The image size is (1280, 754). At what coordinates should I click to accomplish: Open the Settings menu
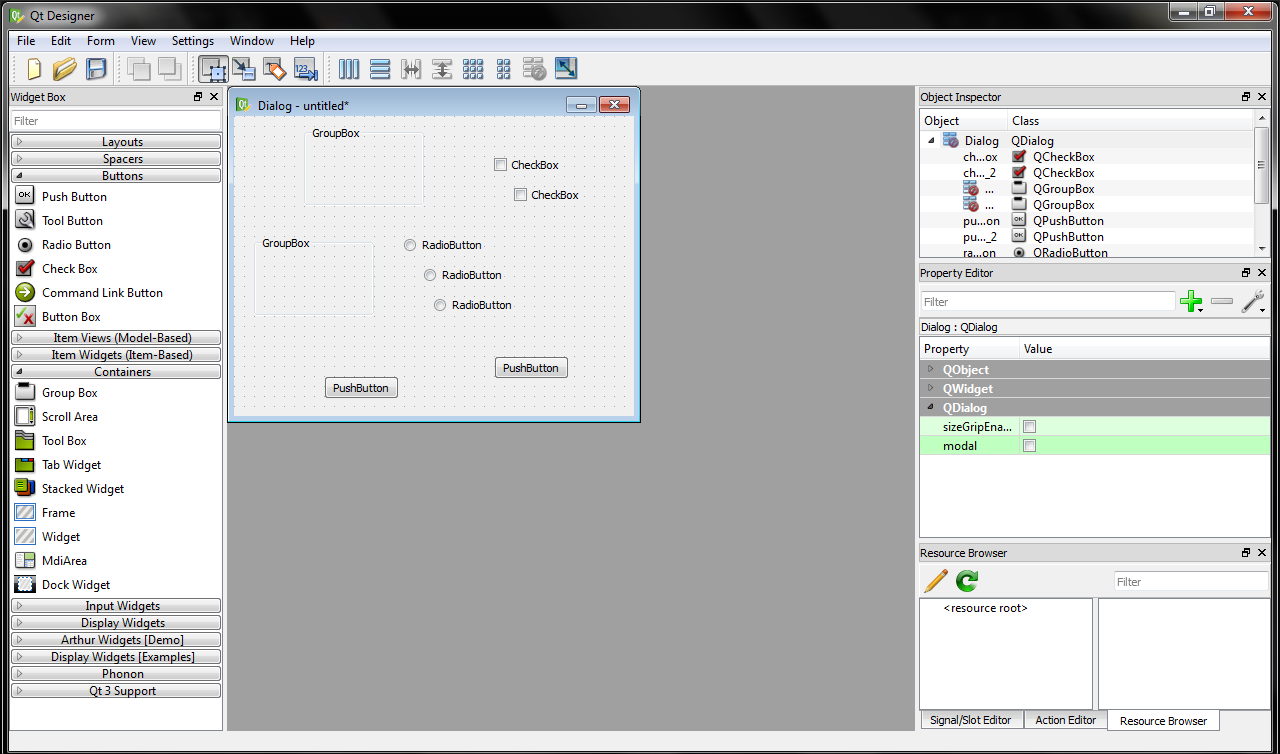tap(193, 41)
